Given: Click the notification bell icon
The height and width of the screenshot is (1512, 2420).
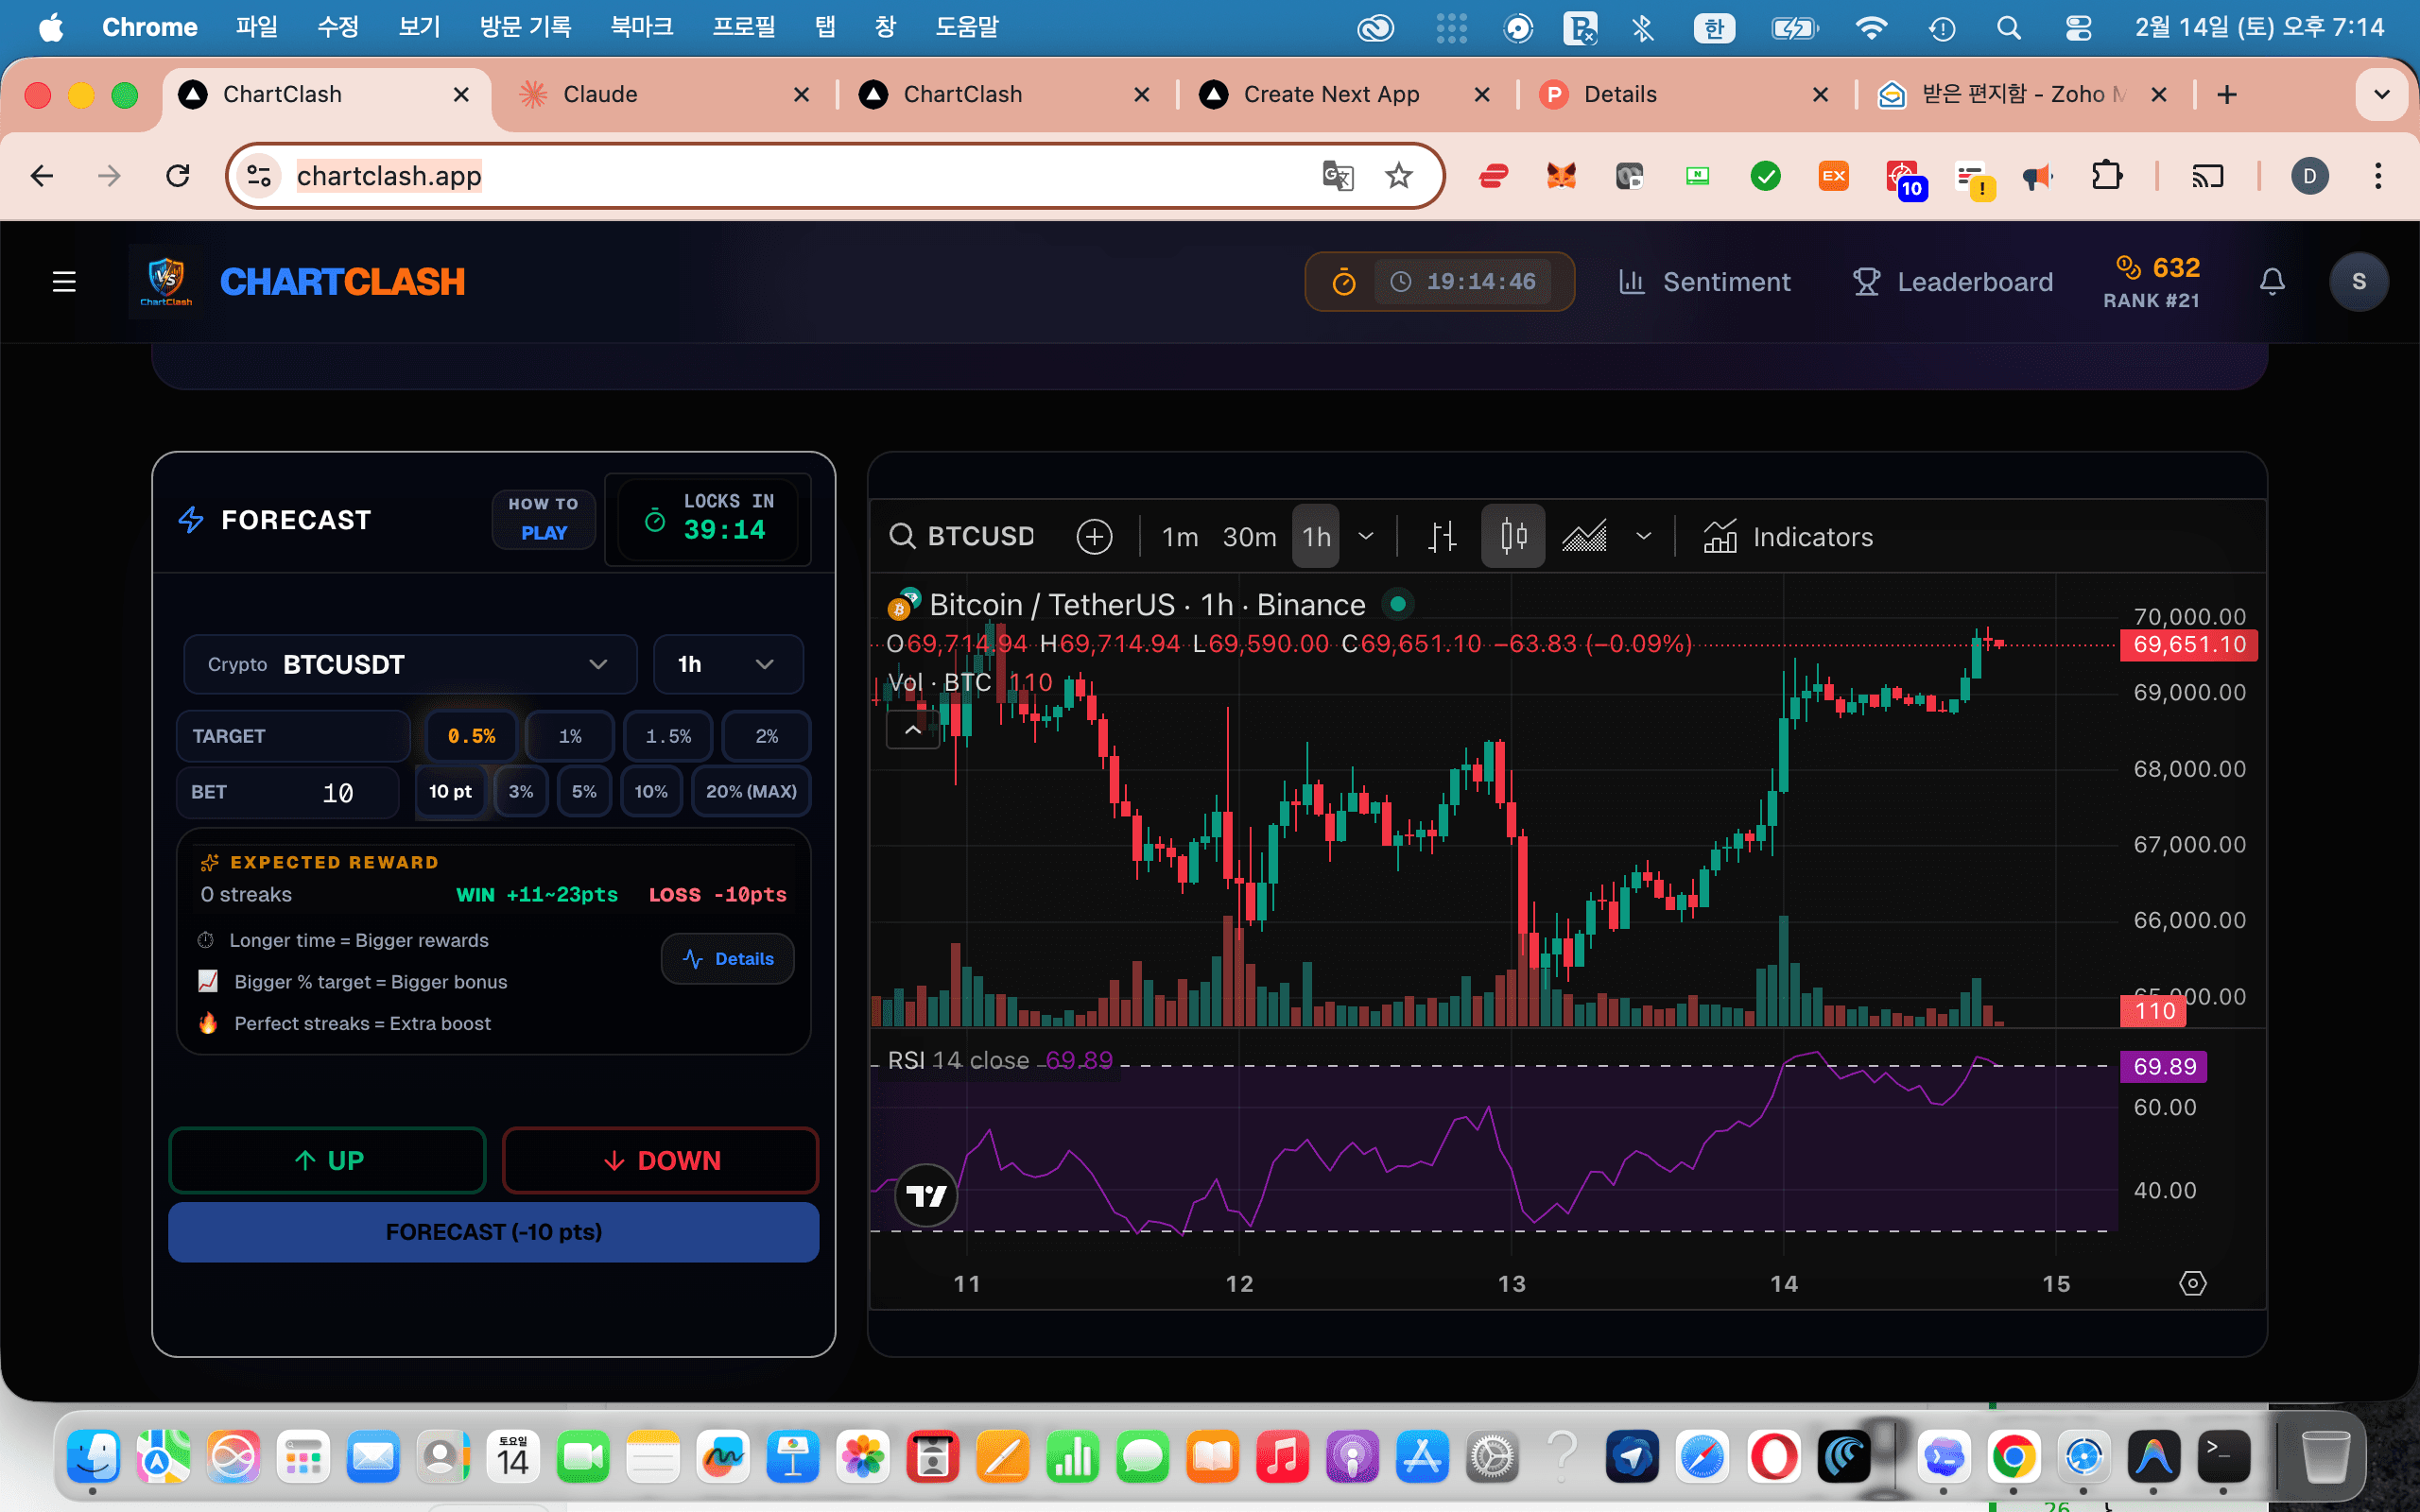Looking at the screenshot, I should [2272, 281].
